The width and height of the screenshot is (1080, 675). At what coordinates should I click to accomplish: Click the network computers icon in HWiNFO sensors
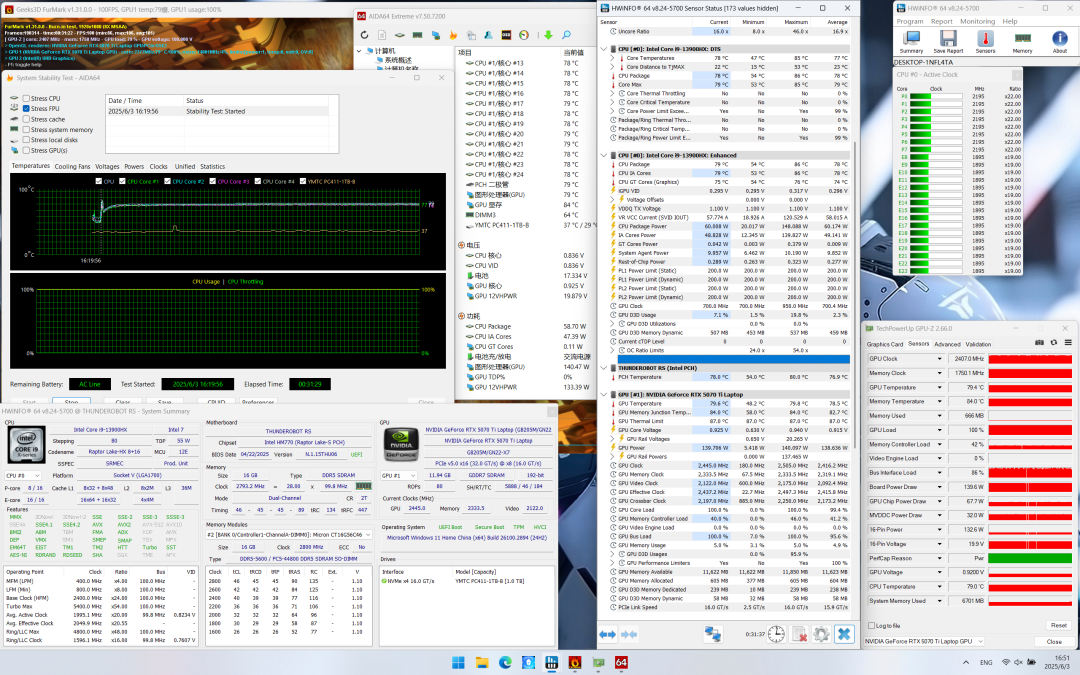click(712, 634)
